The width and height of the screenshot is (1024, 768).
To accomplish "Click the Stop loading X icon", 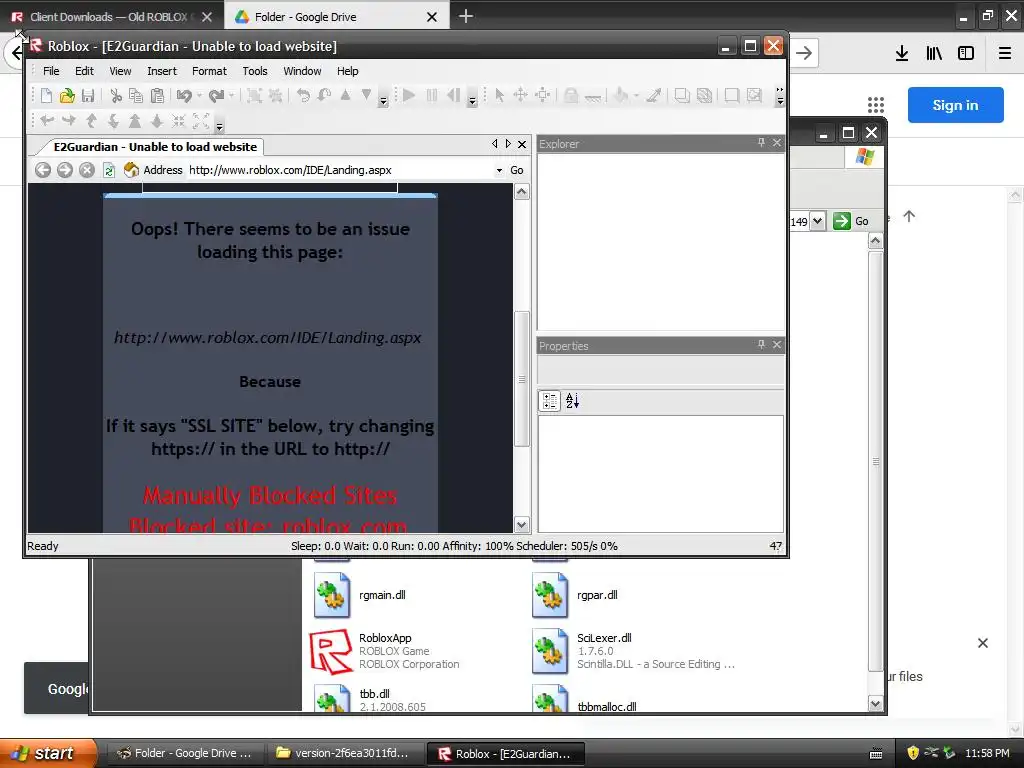I will (87, 170).
